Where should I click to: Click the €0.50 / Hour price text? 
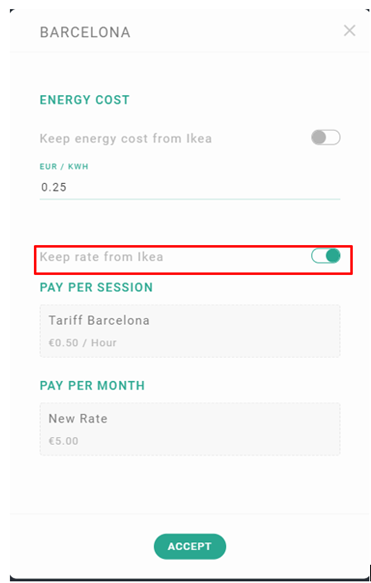click(83, 342)
